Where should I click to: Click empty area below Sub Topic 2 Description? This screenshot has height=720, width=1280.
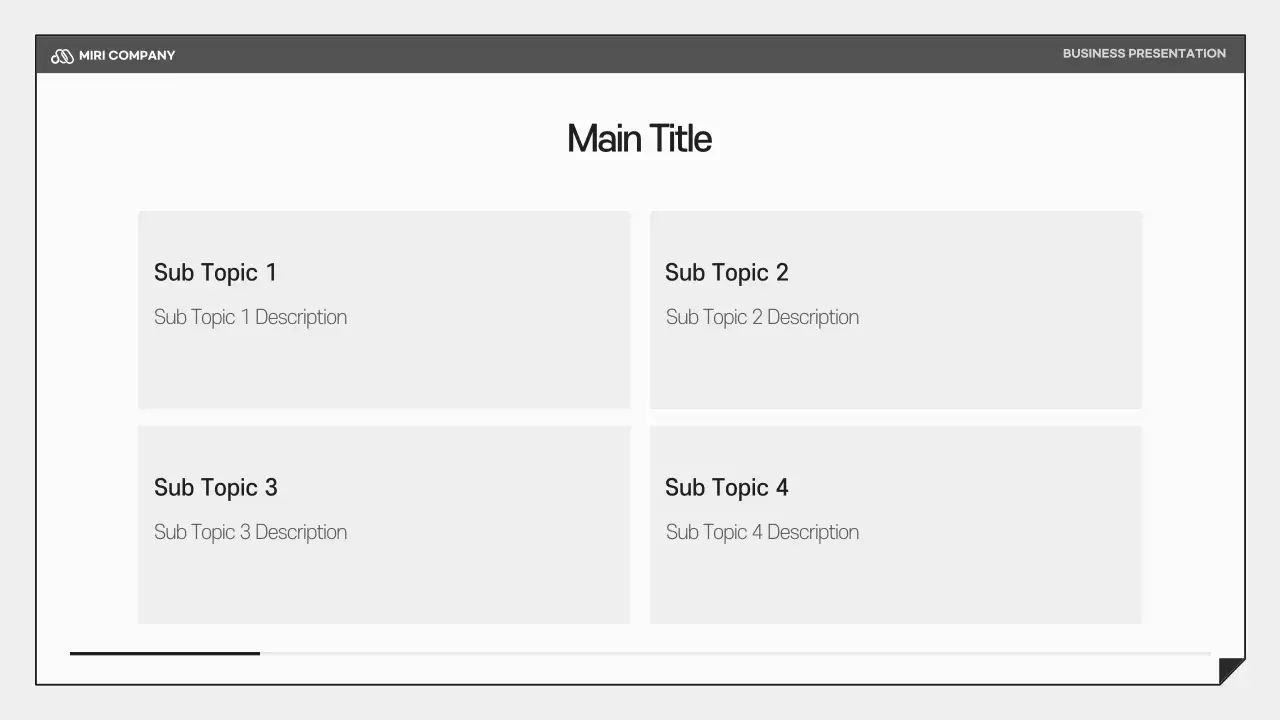point(896,372)
